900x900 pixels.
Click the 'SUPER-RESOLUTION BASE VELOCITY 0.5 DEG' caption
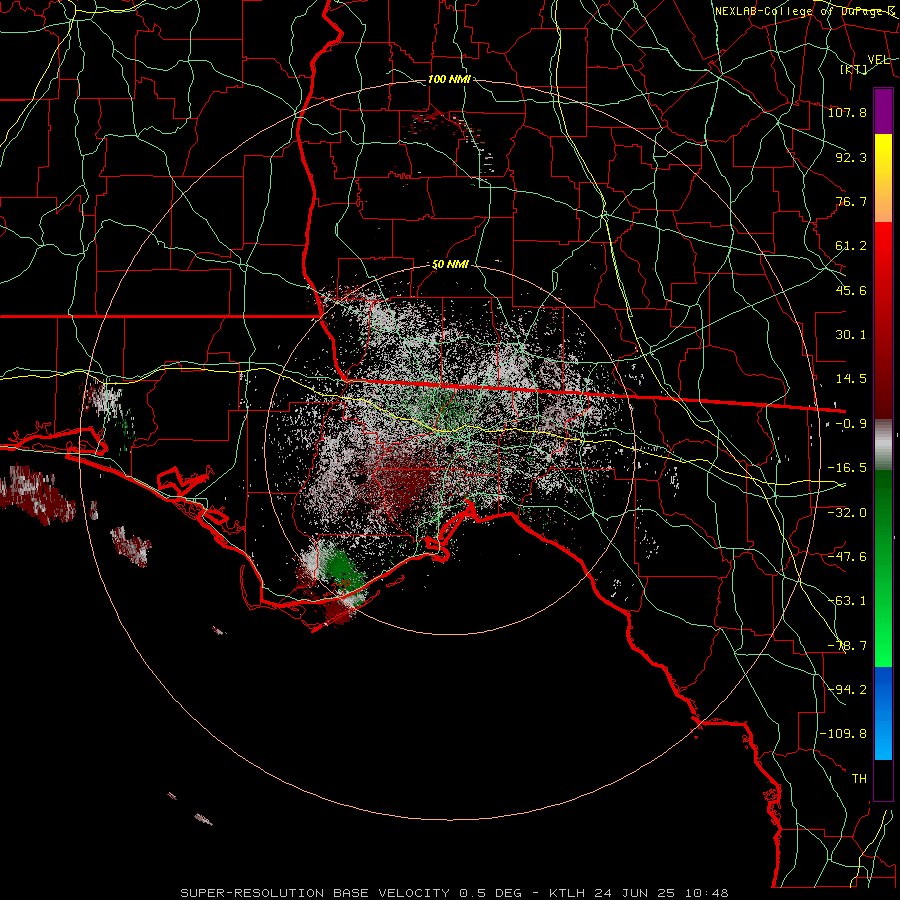coord(351,893)
